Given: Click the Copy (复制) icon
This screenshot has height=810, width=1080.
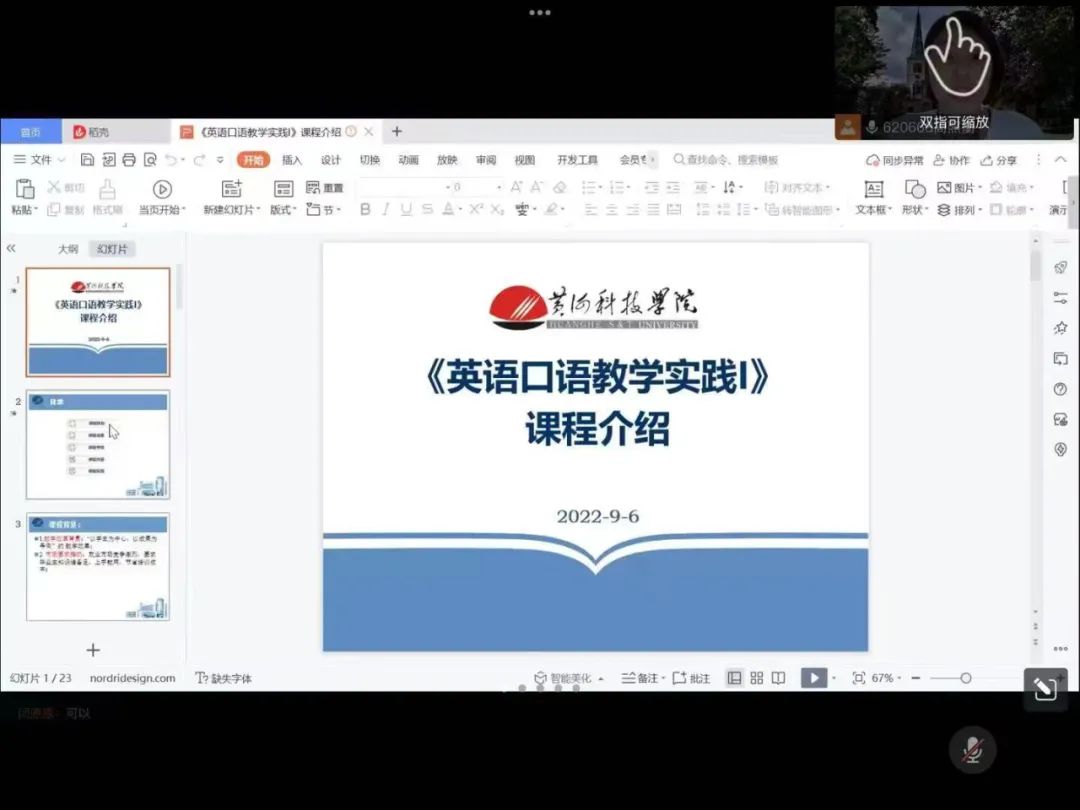Looking at the screenshot, I should click(x=54, y=209).
